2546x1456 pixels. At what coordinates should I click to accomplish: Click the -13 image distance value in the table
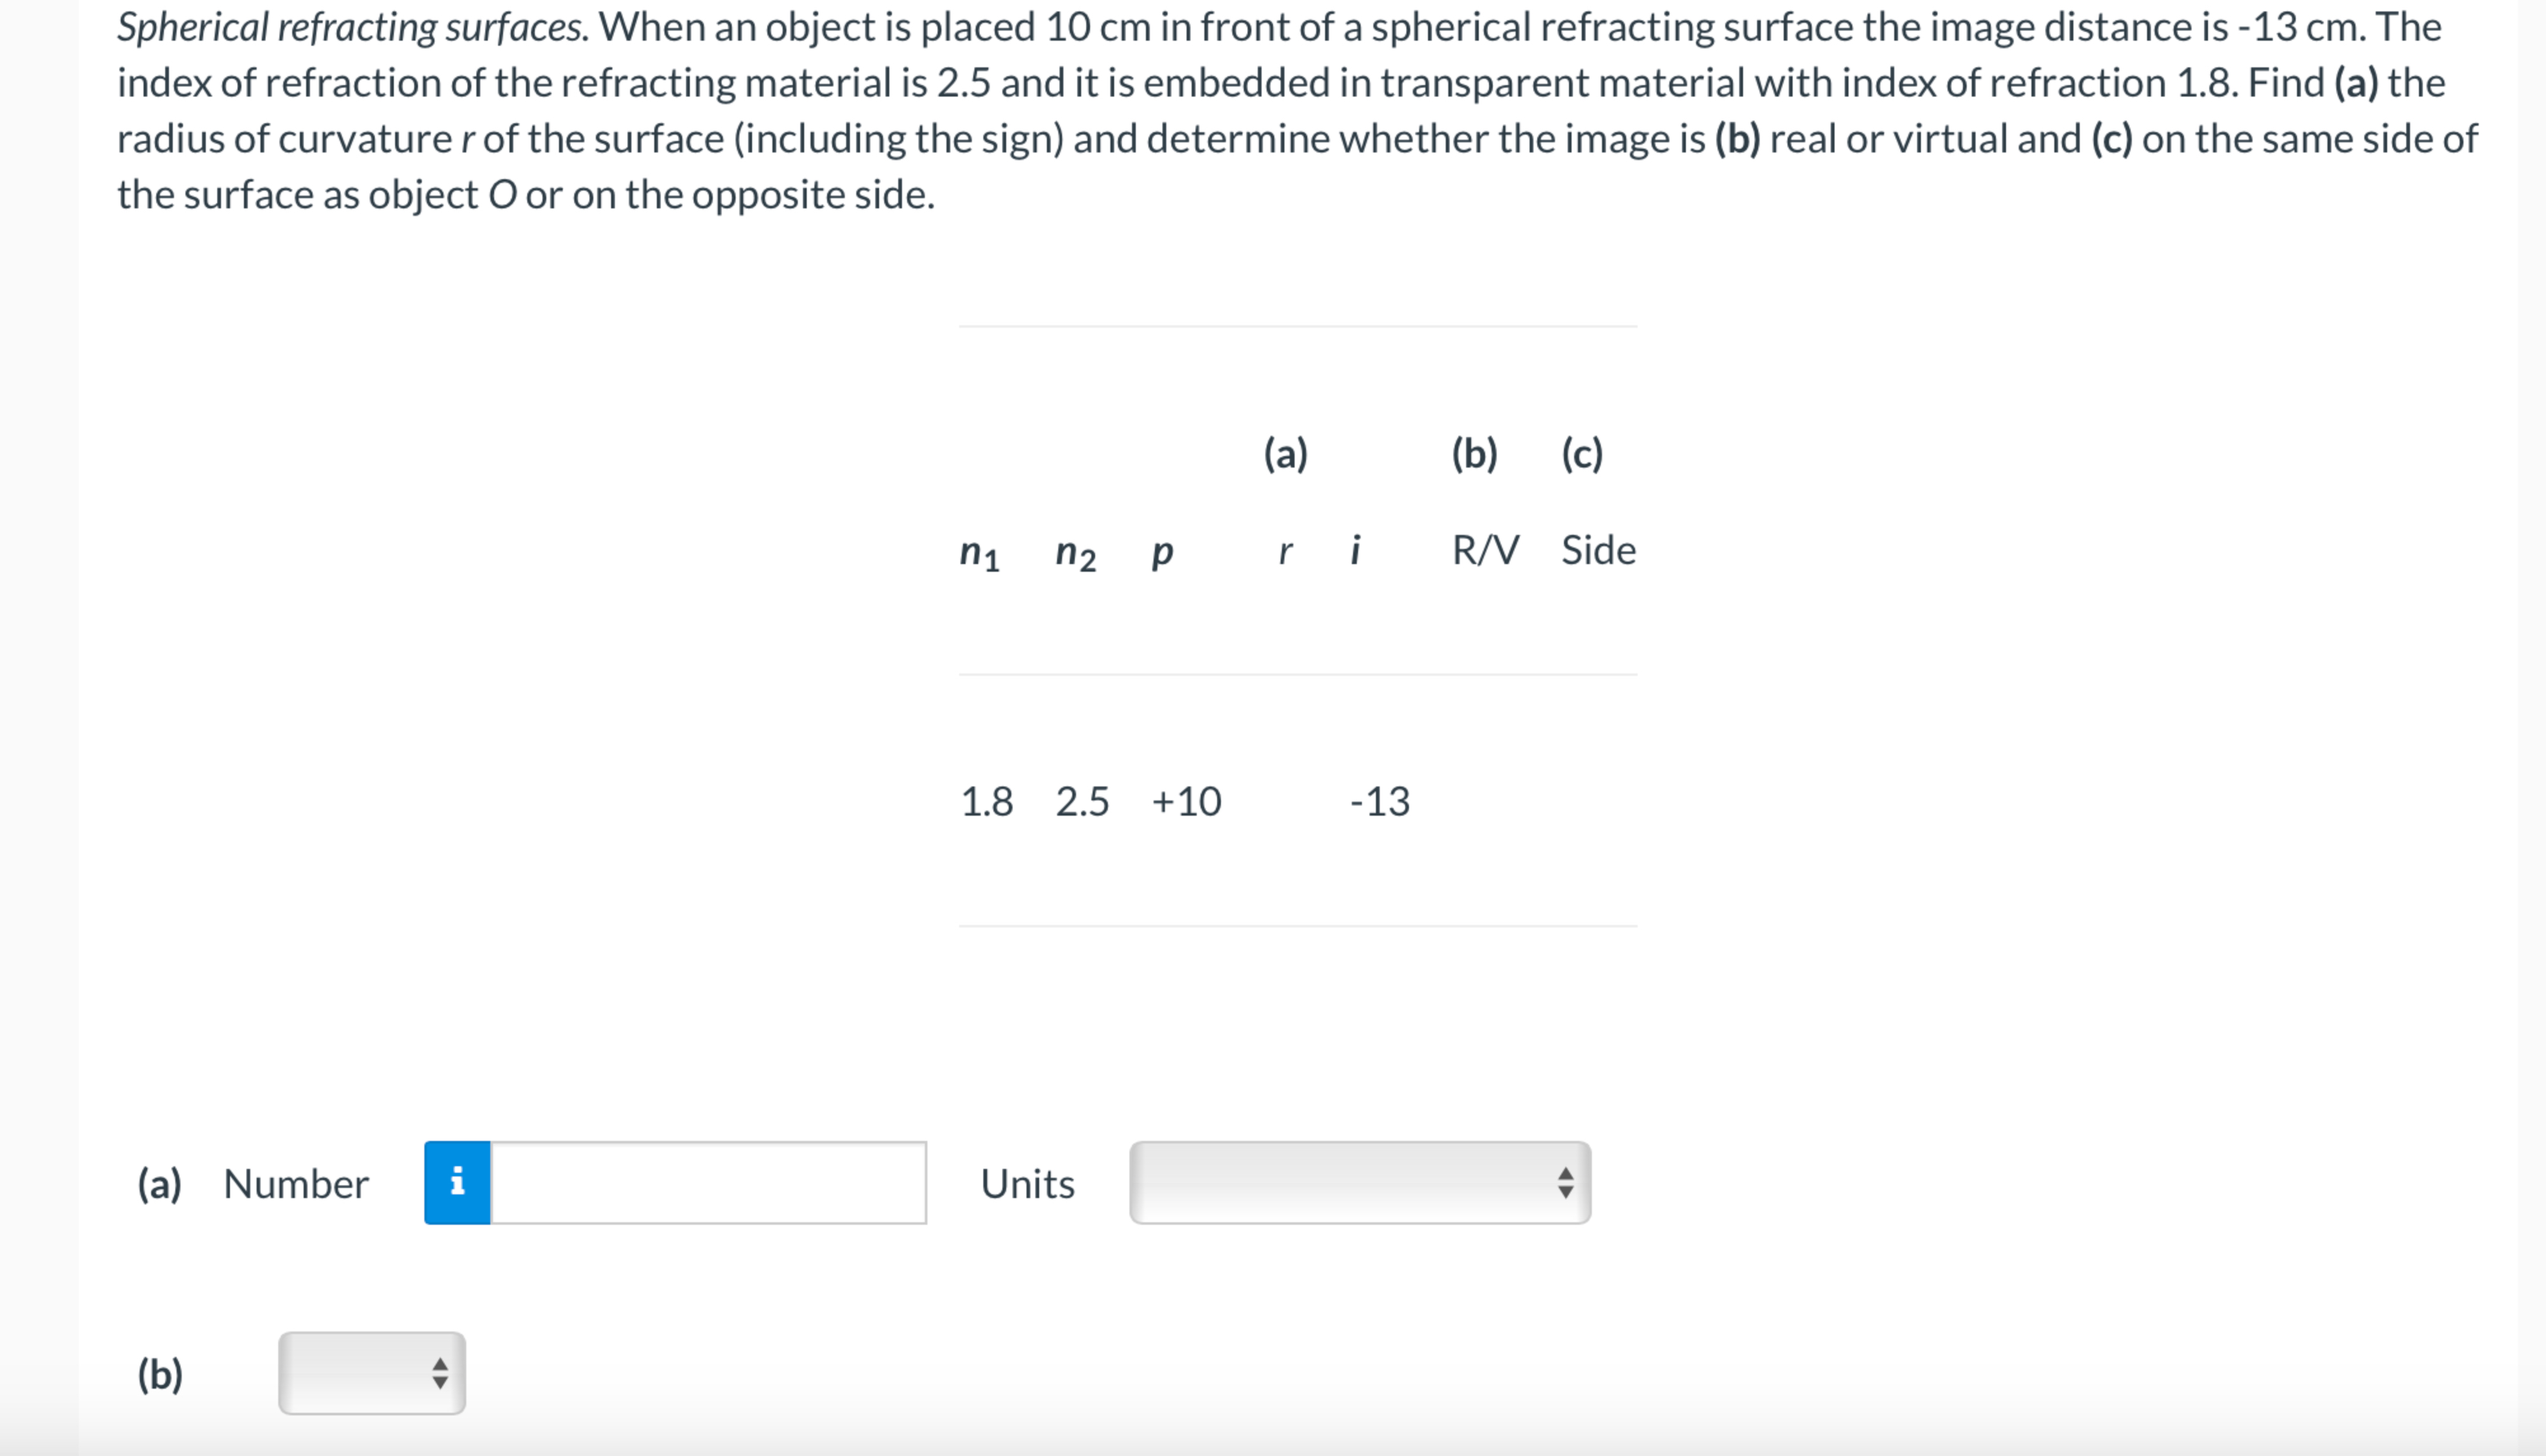(1379, 801)
